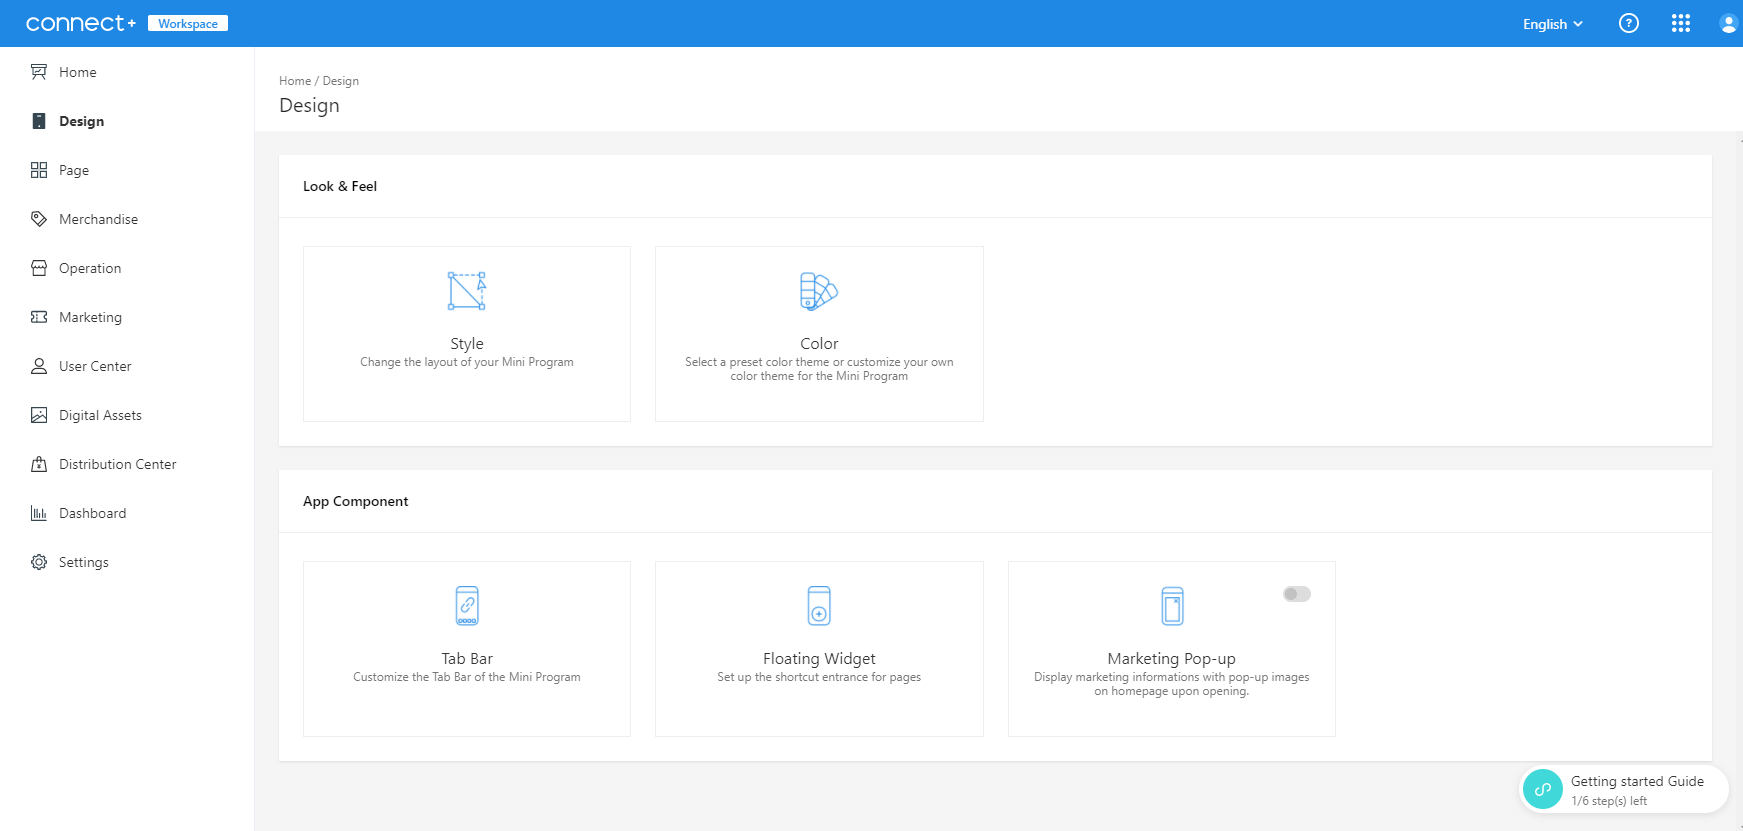Open the user profile avatar icon
The width and height of the screenshot is (1743, 831).
(1728, 24)
